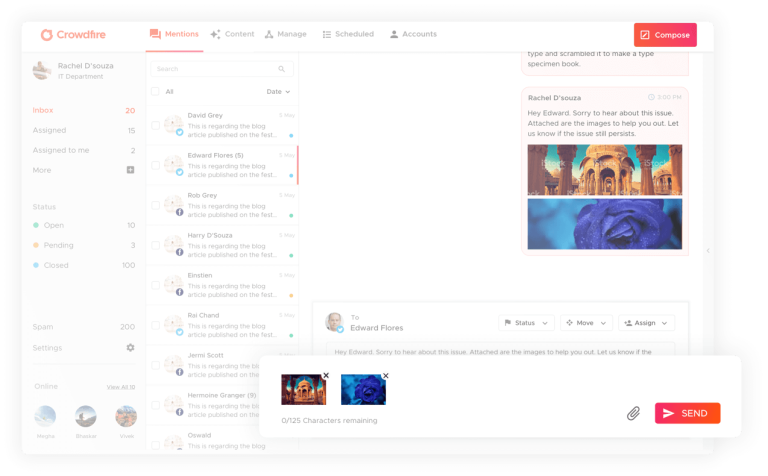Open the Date sort dropdown
This screenshot has height=476, width=768.
click(278, 91)
